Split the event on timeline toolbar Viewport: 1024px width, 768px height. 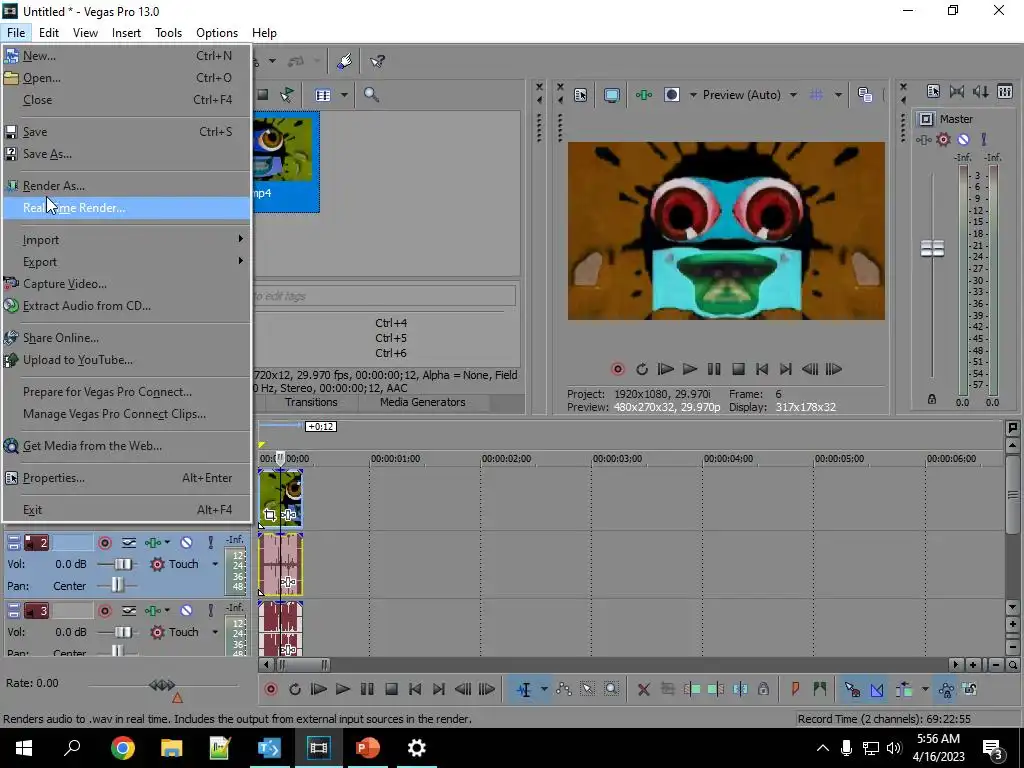[x=739, y=689]
